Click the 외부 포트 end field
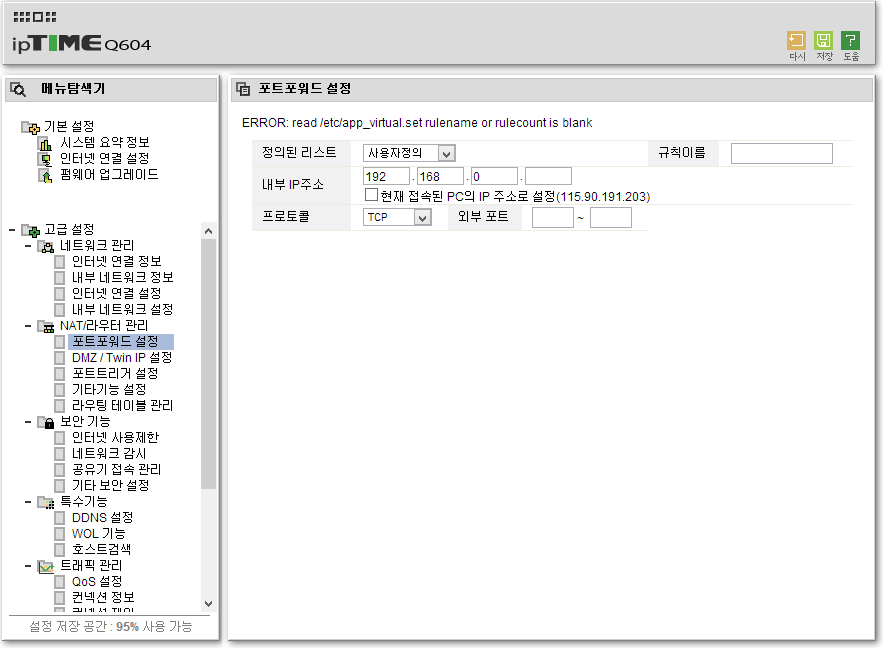The height and width of the screenshot is (658, 886). tap(611, 218)
